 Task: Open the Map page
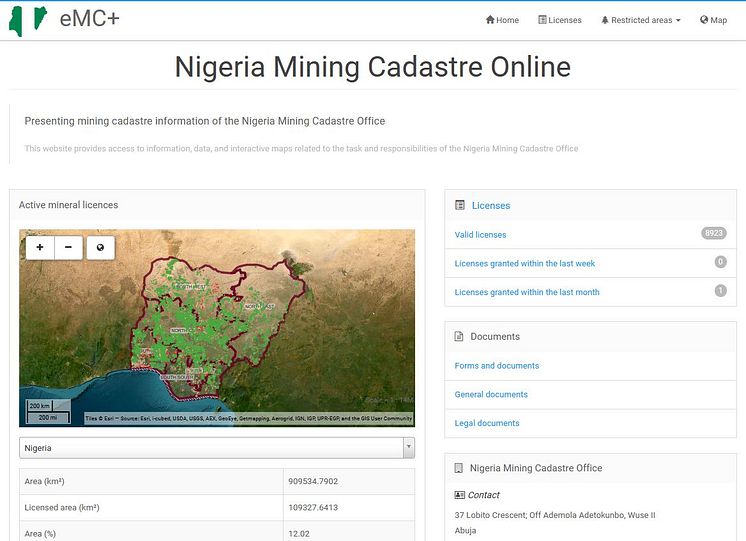[x=713, y=20]
